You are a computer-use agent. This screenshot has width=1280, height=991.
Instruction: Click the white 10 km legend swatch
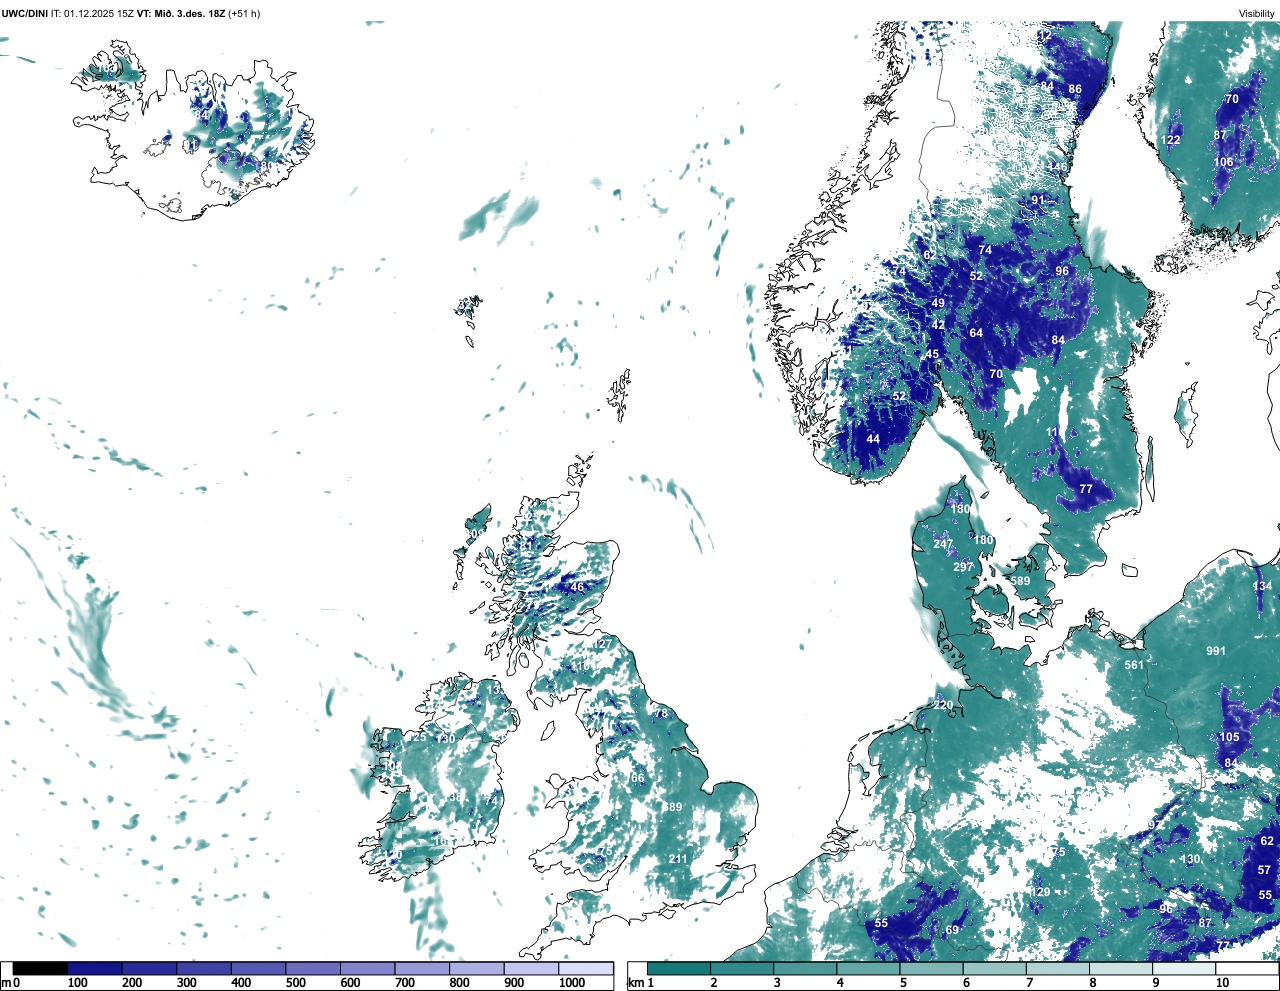pos(1248,968)
